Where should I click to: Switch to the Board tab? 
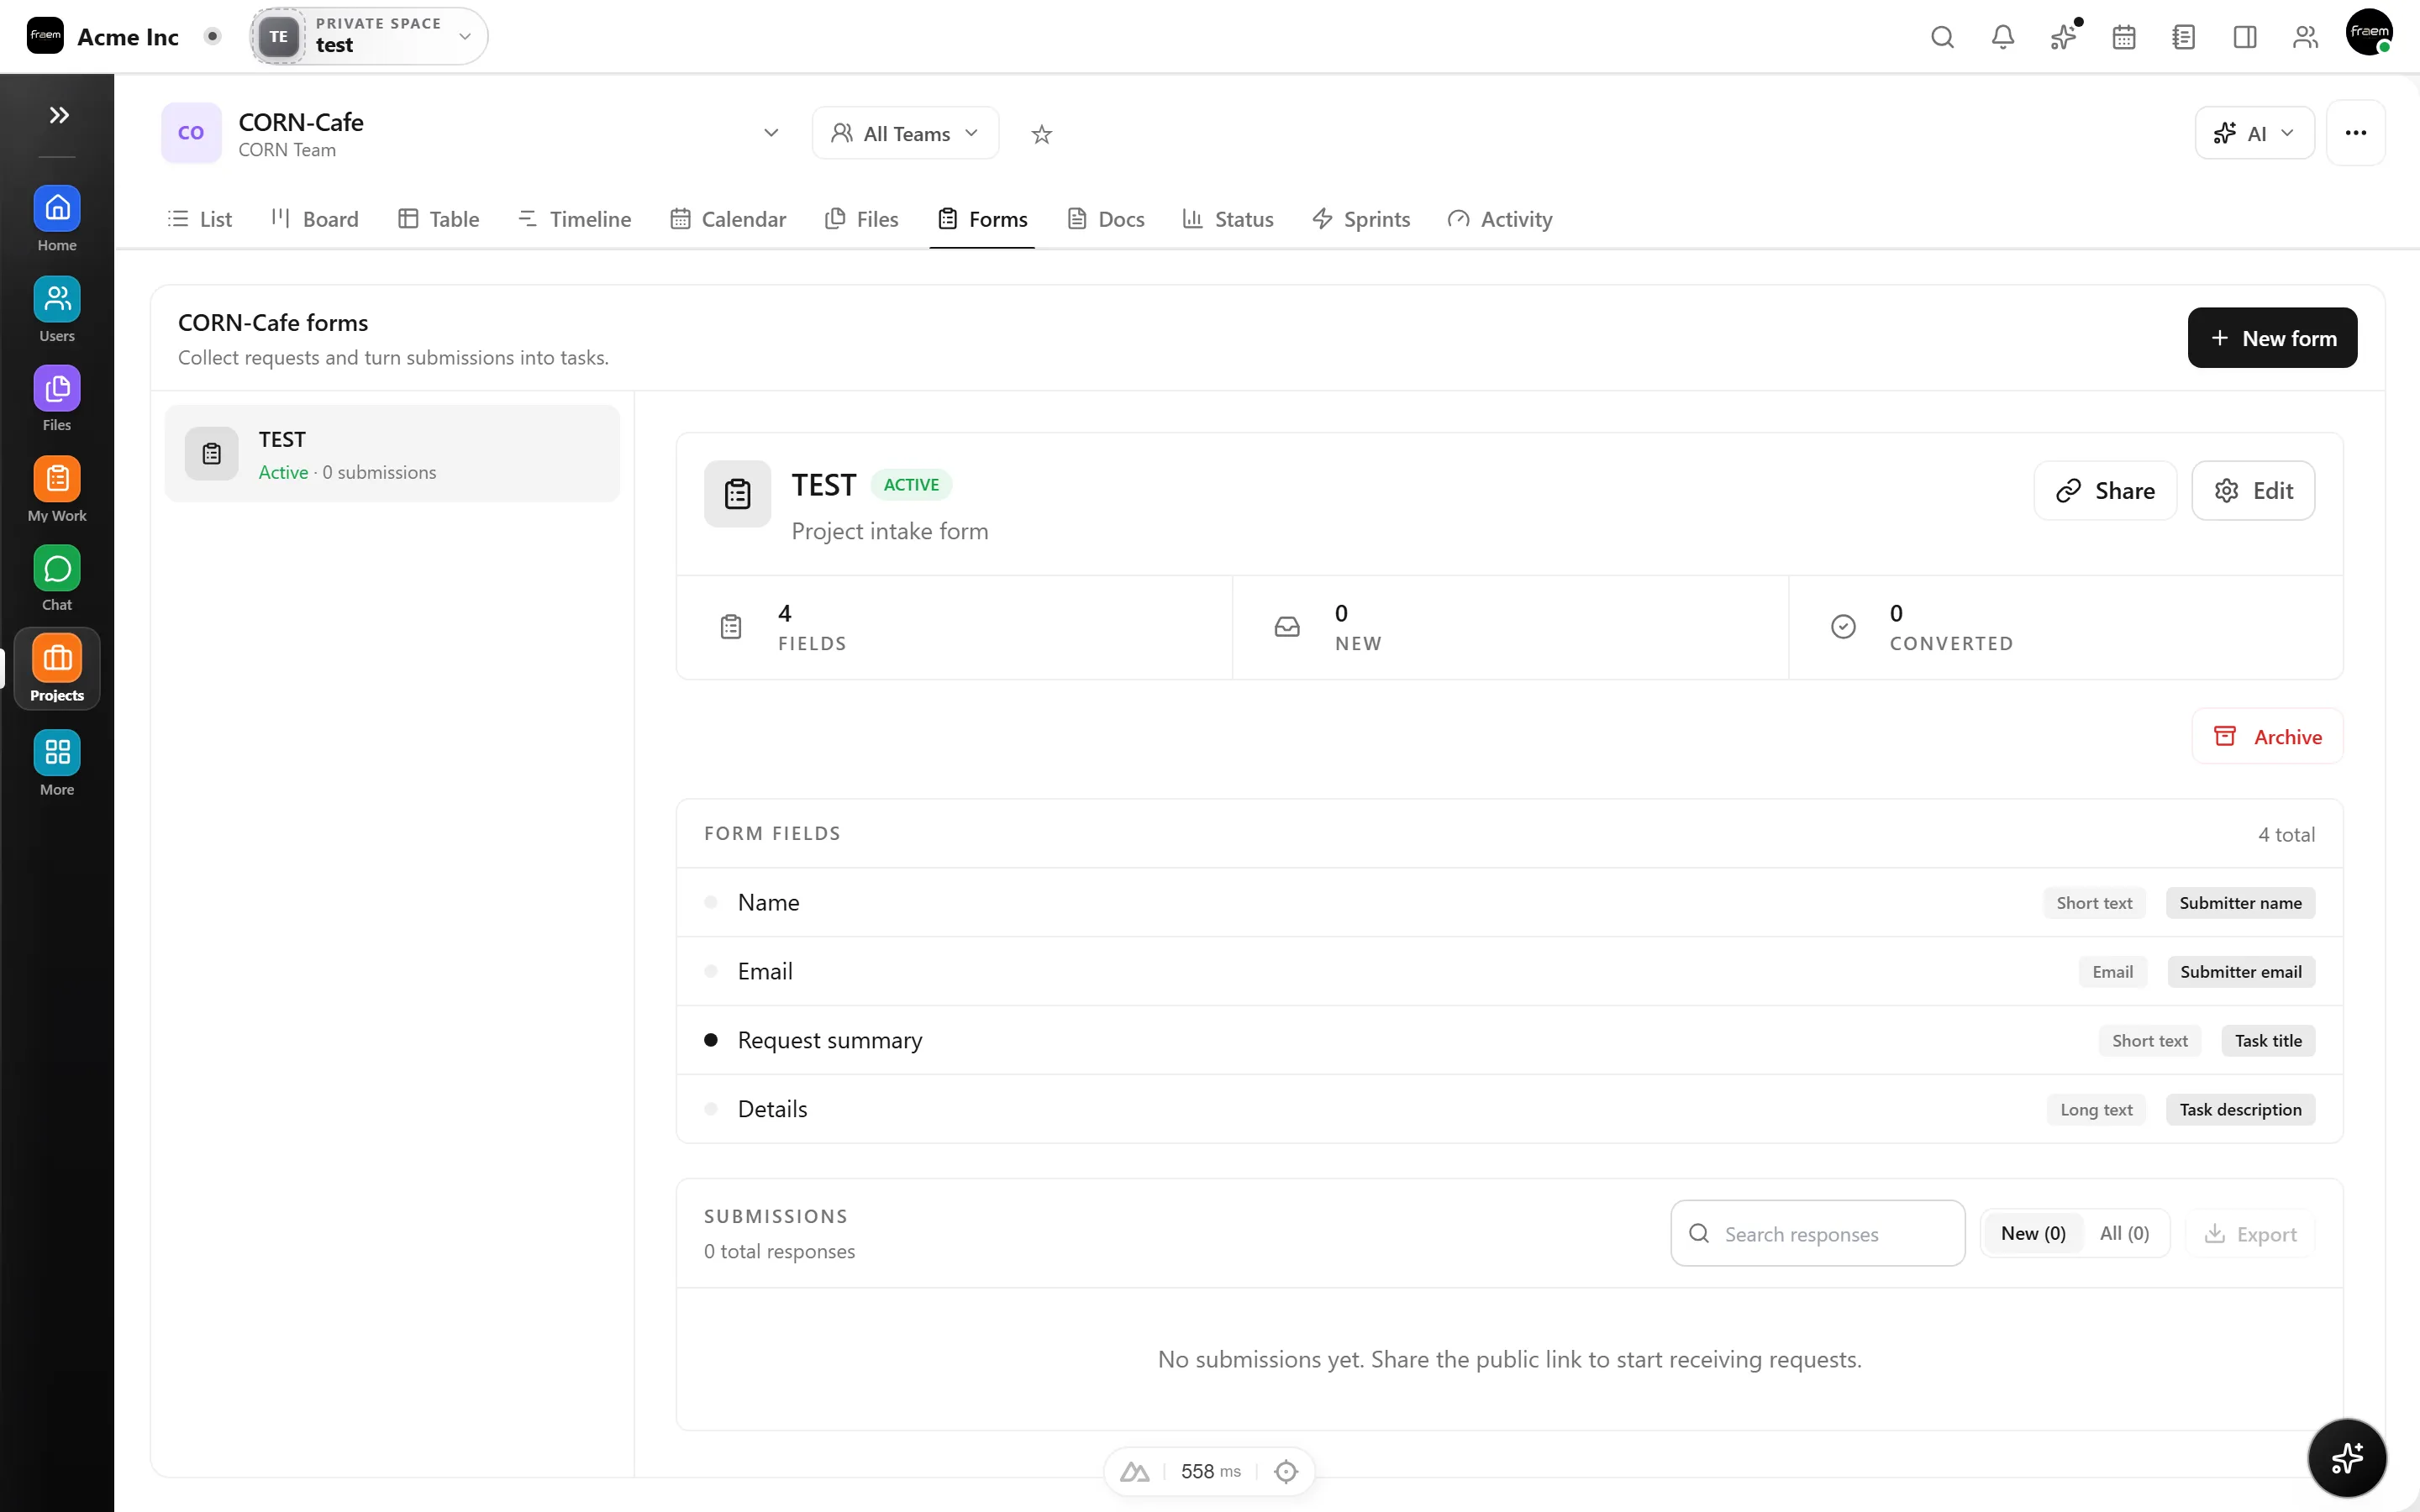(315, 219)
